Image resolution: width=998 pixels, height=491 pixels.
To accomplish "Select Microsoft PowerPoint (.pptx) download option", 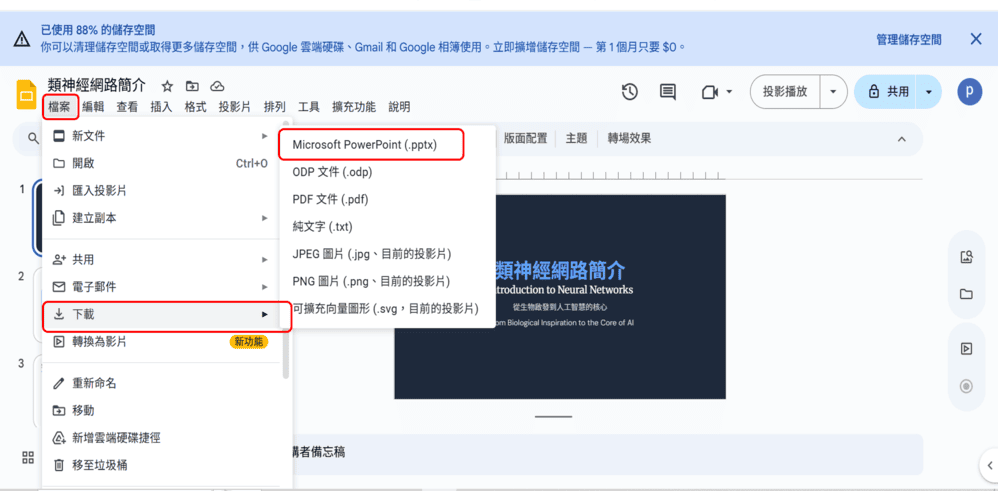I will tap(371, 145).
